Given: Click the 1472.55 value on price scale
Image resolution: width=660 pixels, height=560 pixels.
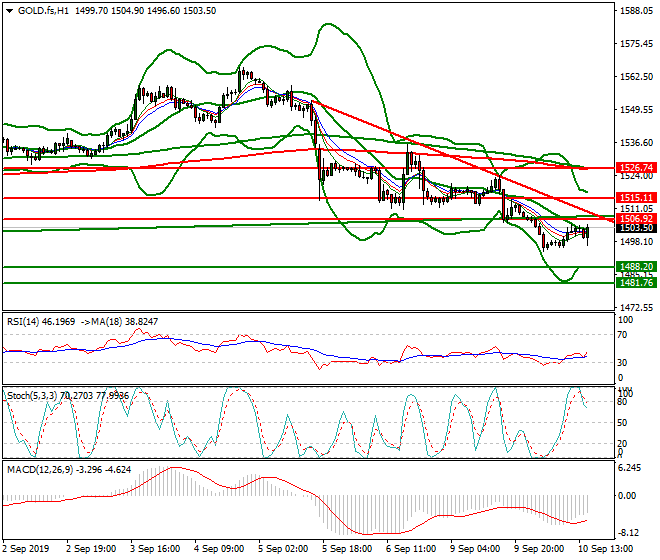Looking at the screenshot, I should click(x=636, y=307).
